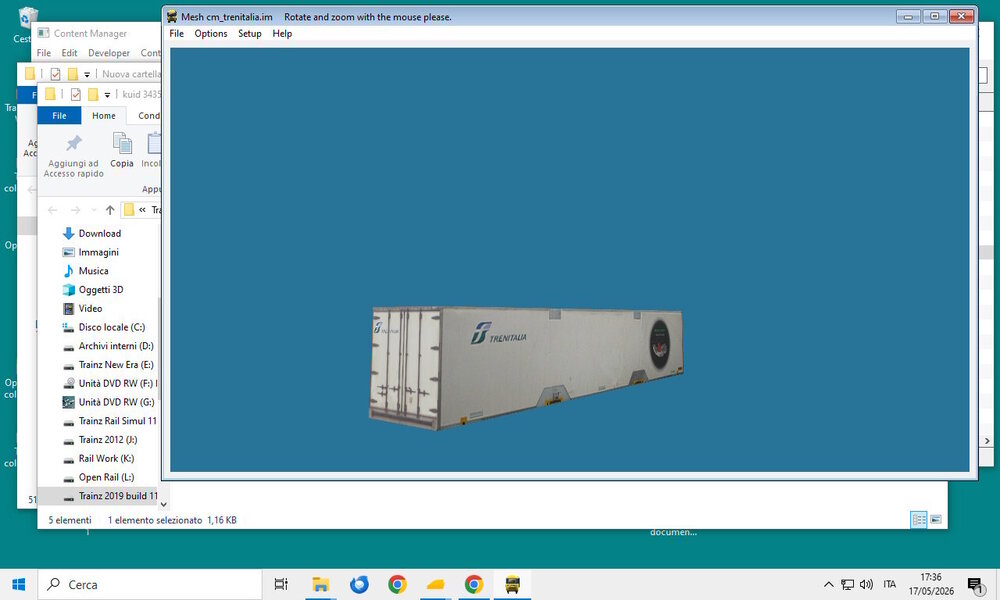The height and width of the screenshot is (600, 1000).
Task: Select Download in the Explorer navigation pane
Action: click(100, 233)
